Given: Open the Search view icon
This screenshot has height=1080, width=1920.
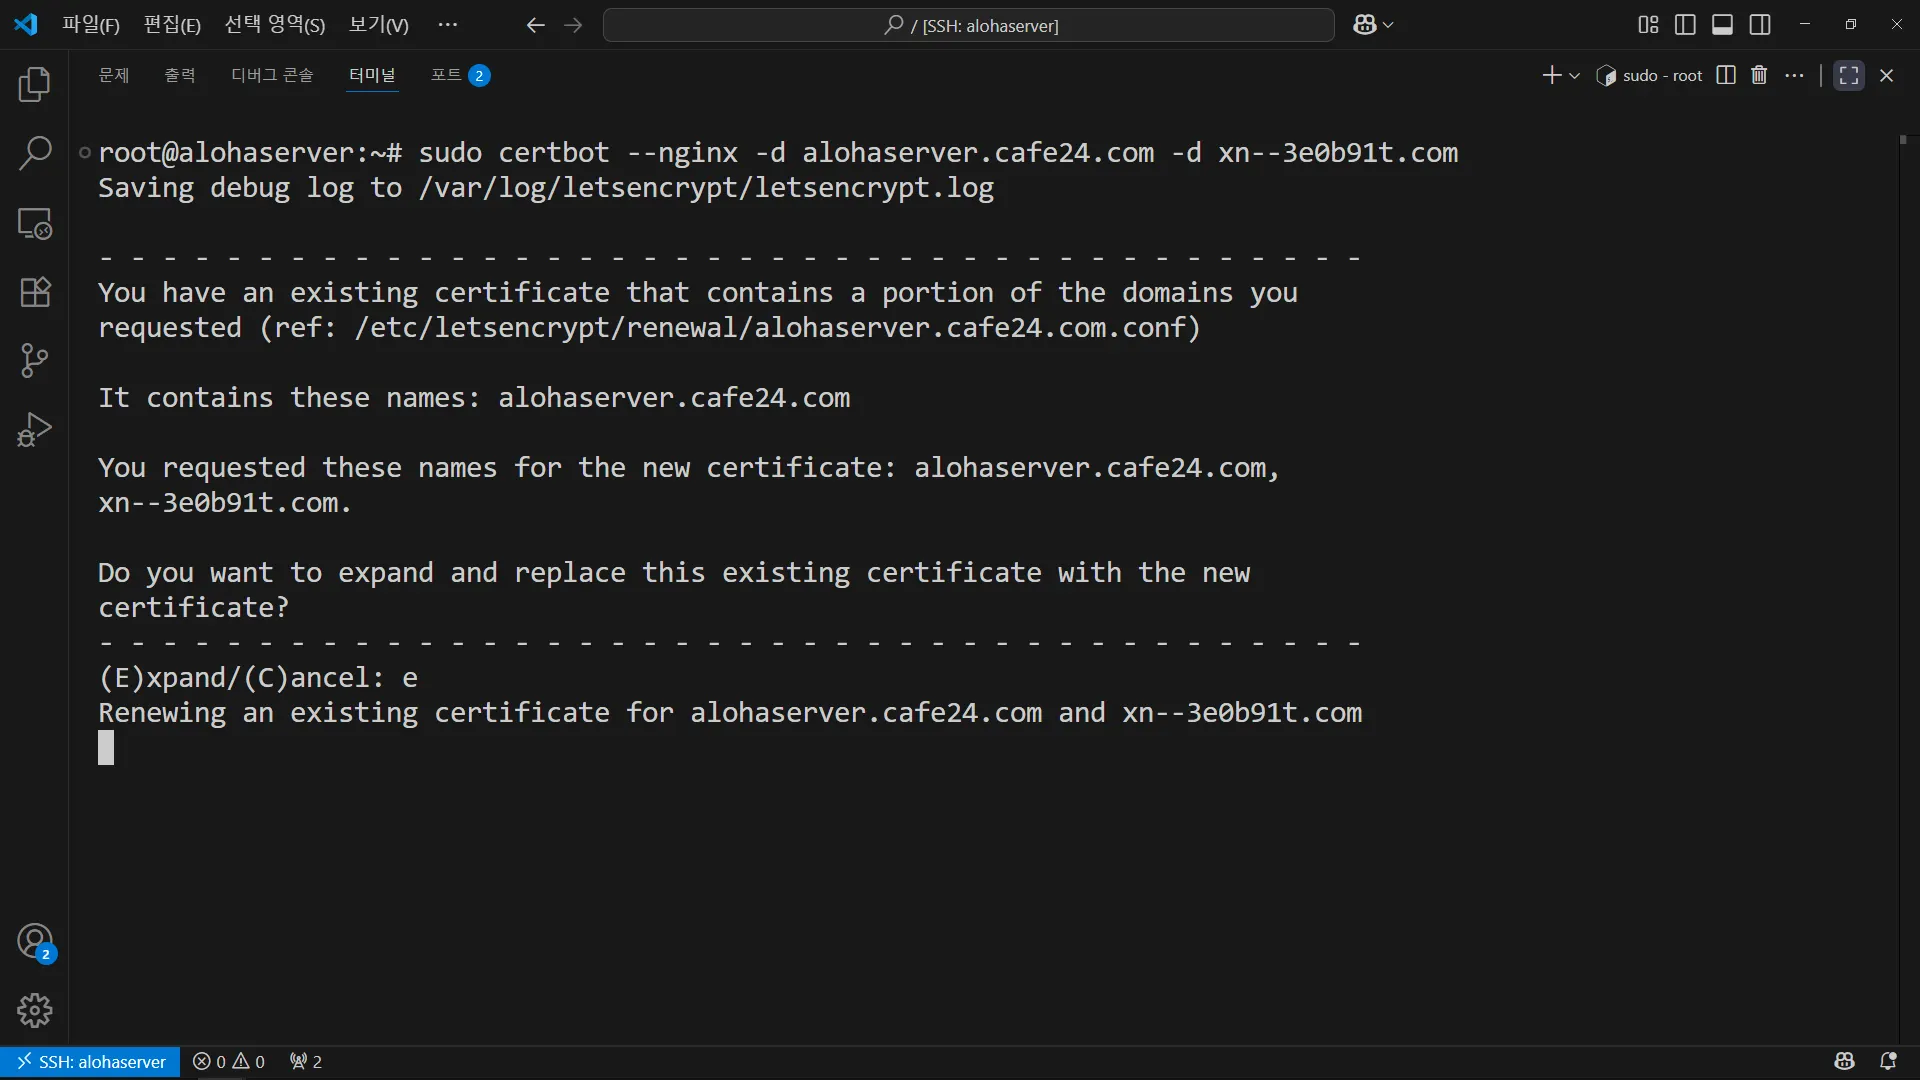Looking at the screenshot, I should pos(35,154).
